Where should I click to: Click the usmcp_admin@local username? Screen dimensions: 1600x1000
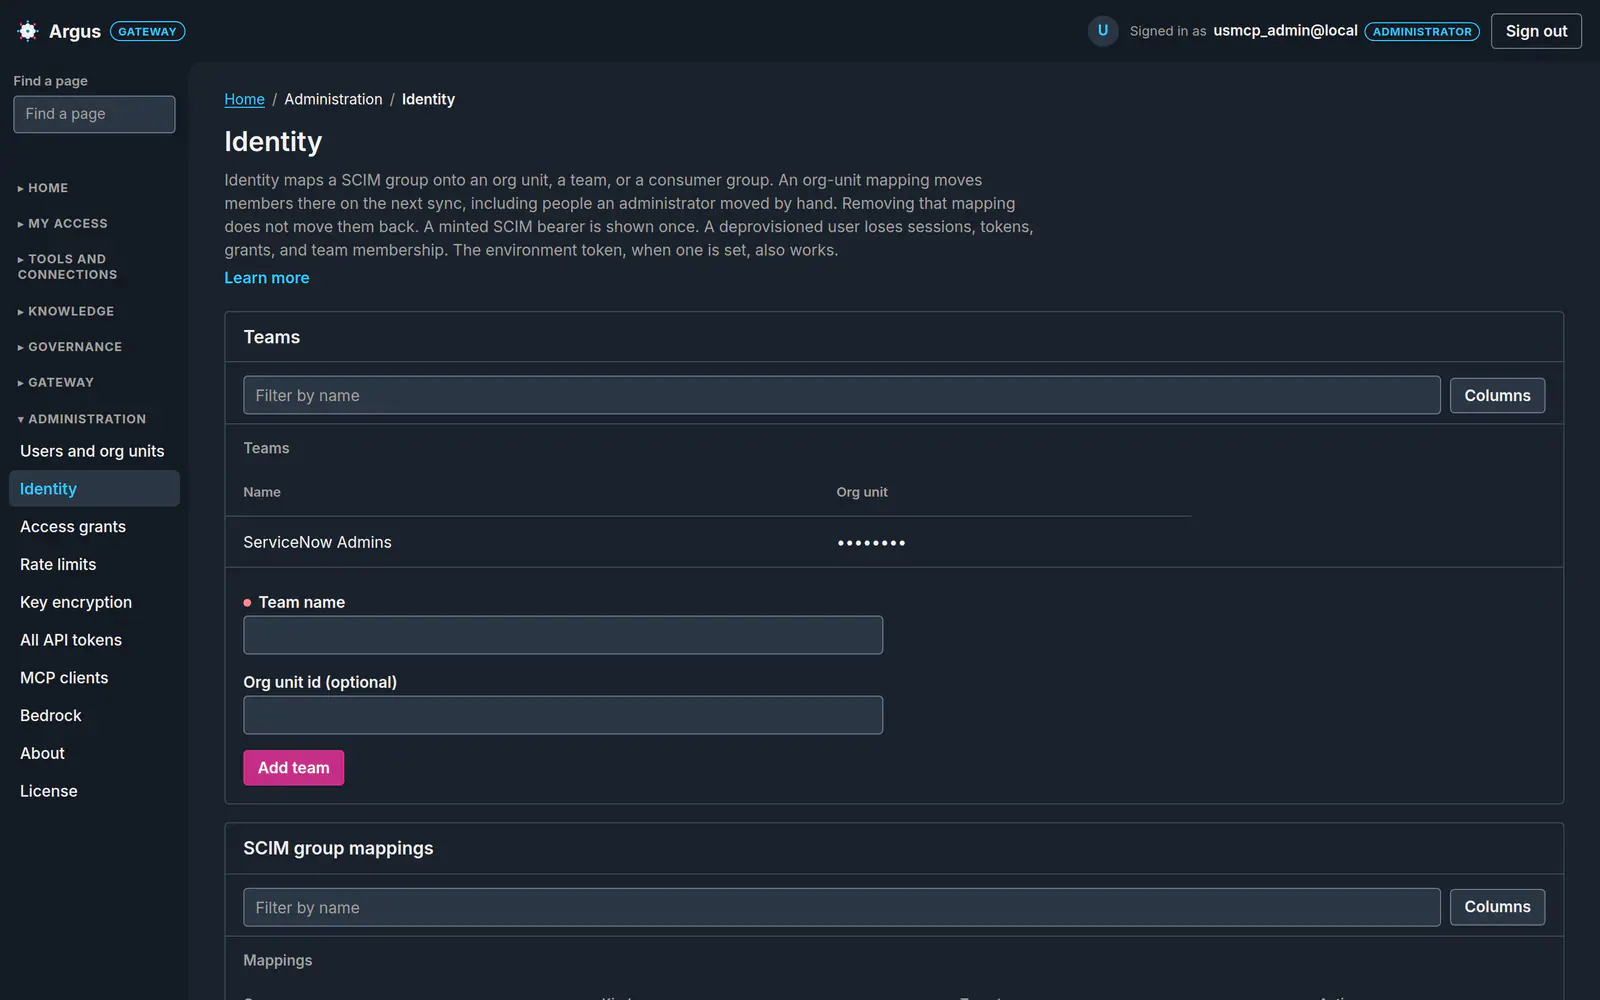[1285, 31]
